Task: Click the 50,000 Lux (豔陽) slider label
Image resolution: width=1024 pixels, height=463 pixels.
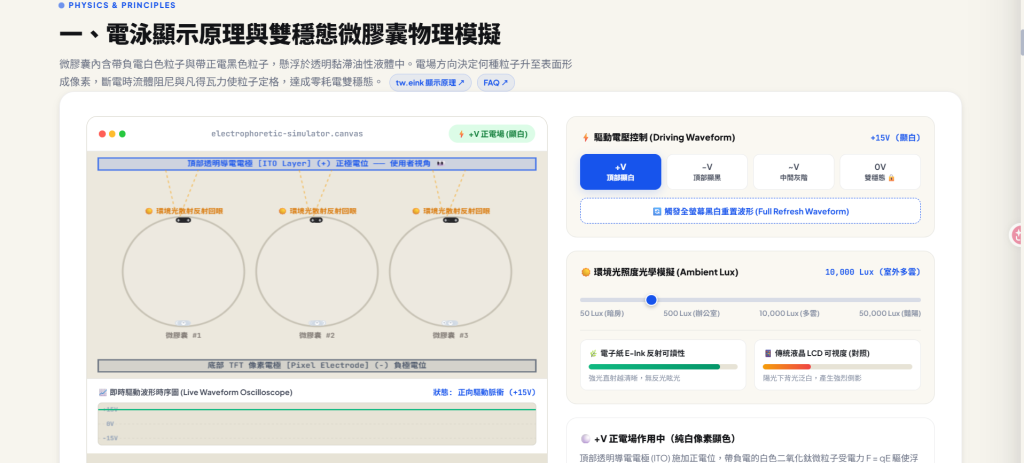Action: [890, 313]
